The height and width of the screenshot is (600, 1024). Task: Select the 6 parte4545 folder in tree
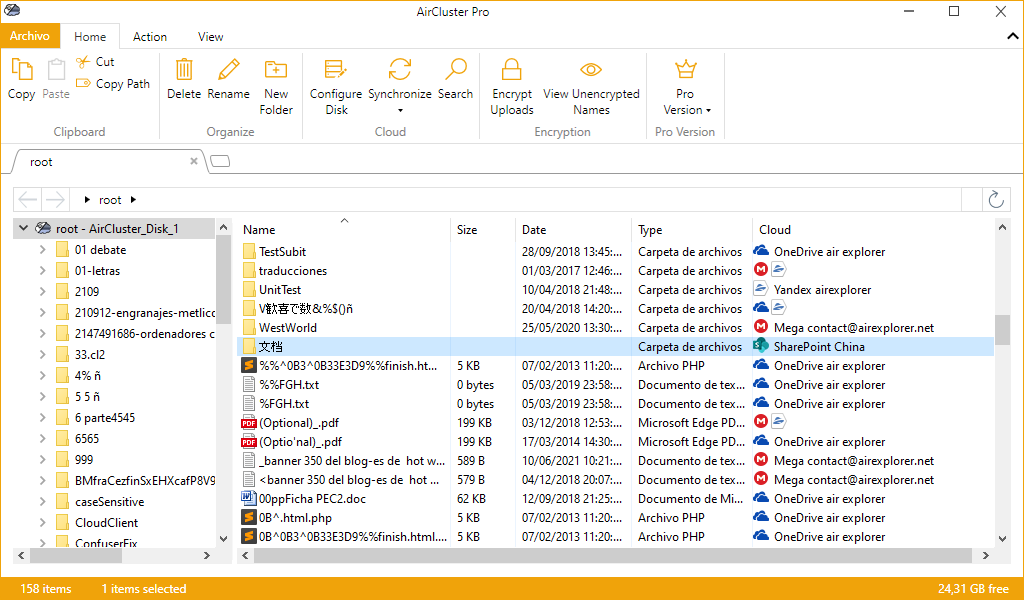pos(104,418)
